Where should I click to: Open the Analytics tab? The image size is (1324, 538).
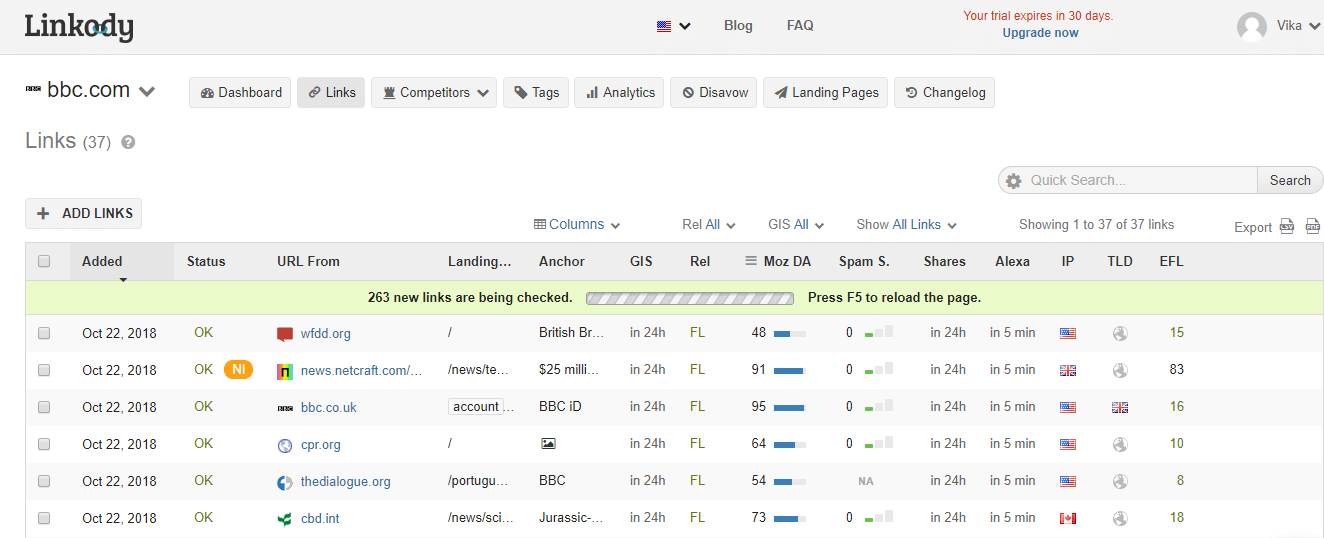coord(619,92)
